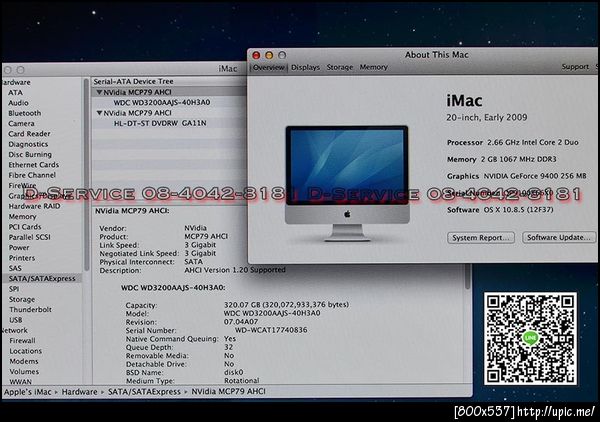Screen dimensions: 600x422
Task: Choose Camera in the Hardware list
Action: 21,124
